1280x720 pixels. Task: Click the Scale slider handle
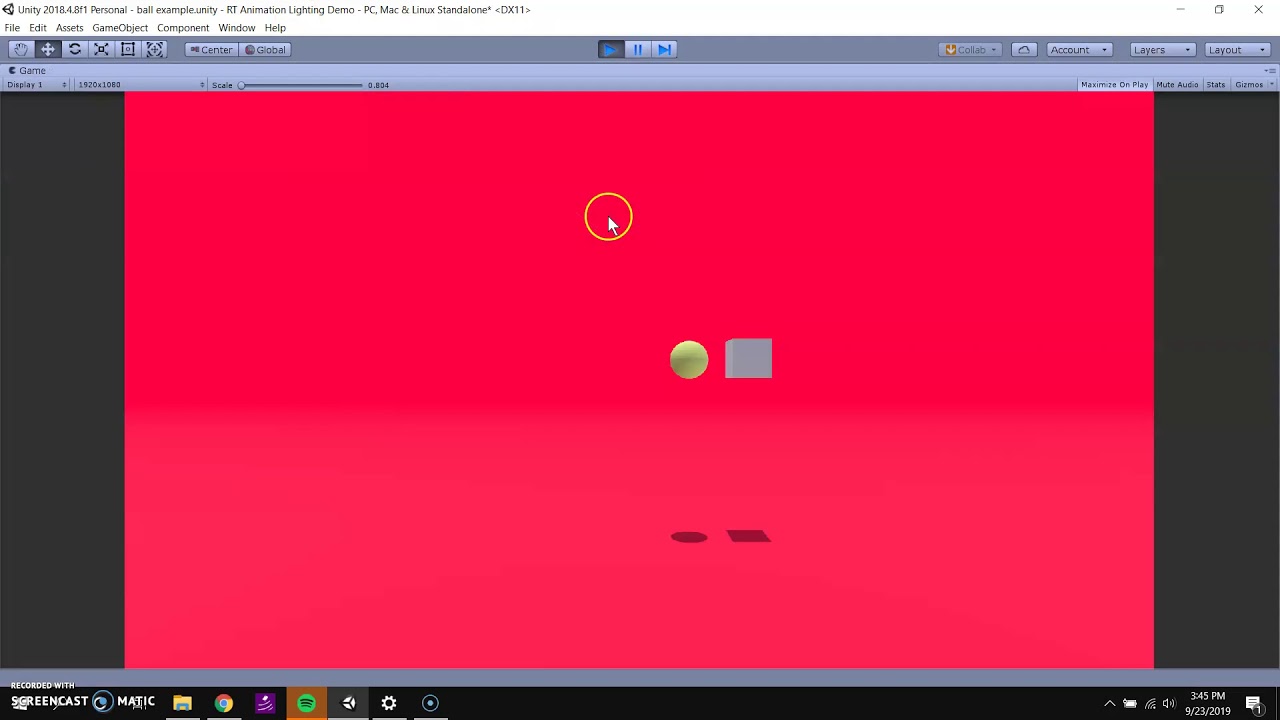click(x=241, y=85)
